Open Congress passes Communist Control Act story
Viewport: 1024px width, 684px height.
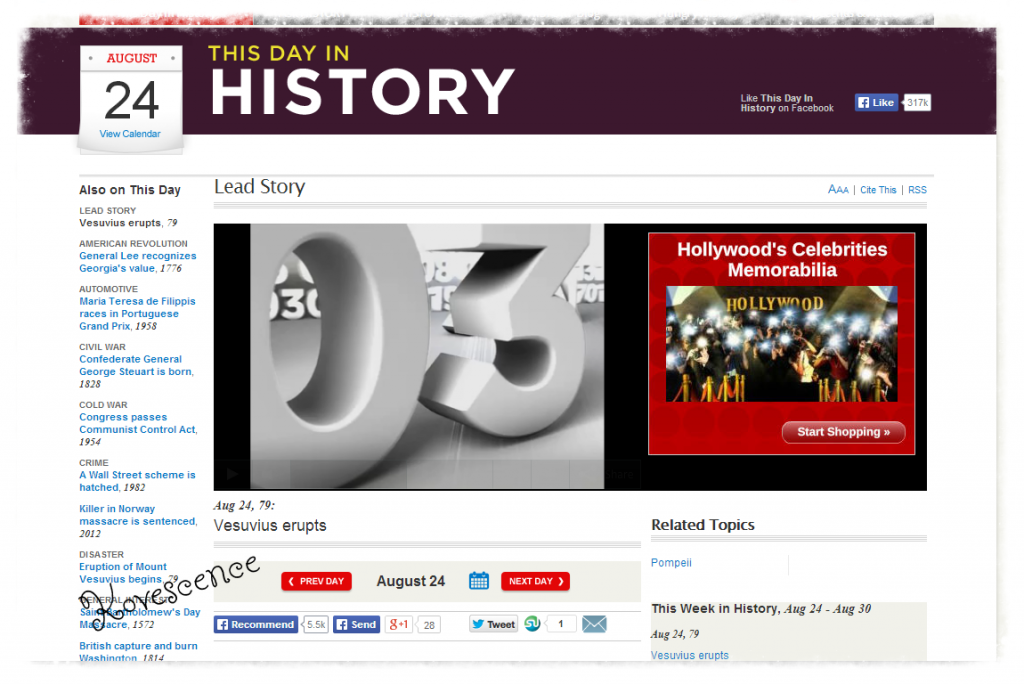point(138,429)
